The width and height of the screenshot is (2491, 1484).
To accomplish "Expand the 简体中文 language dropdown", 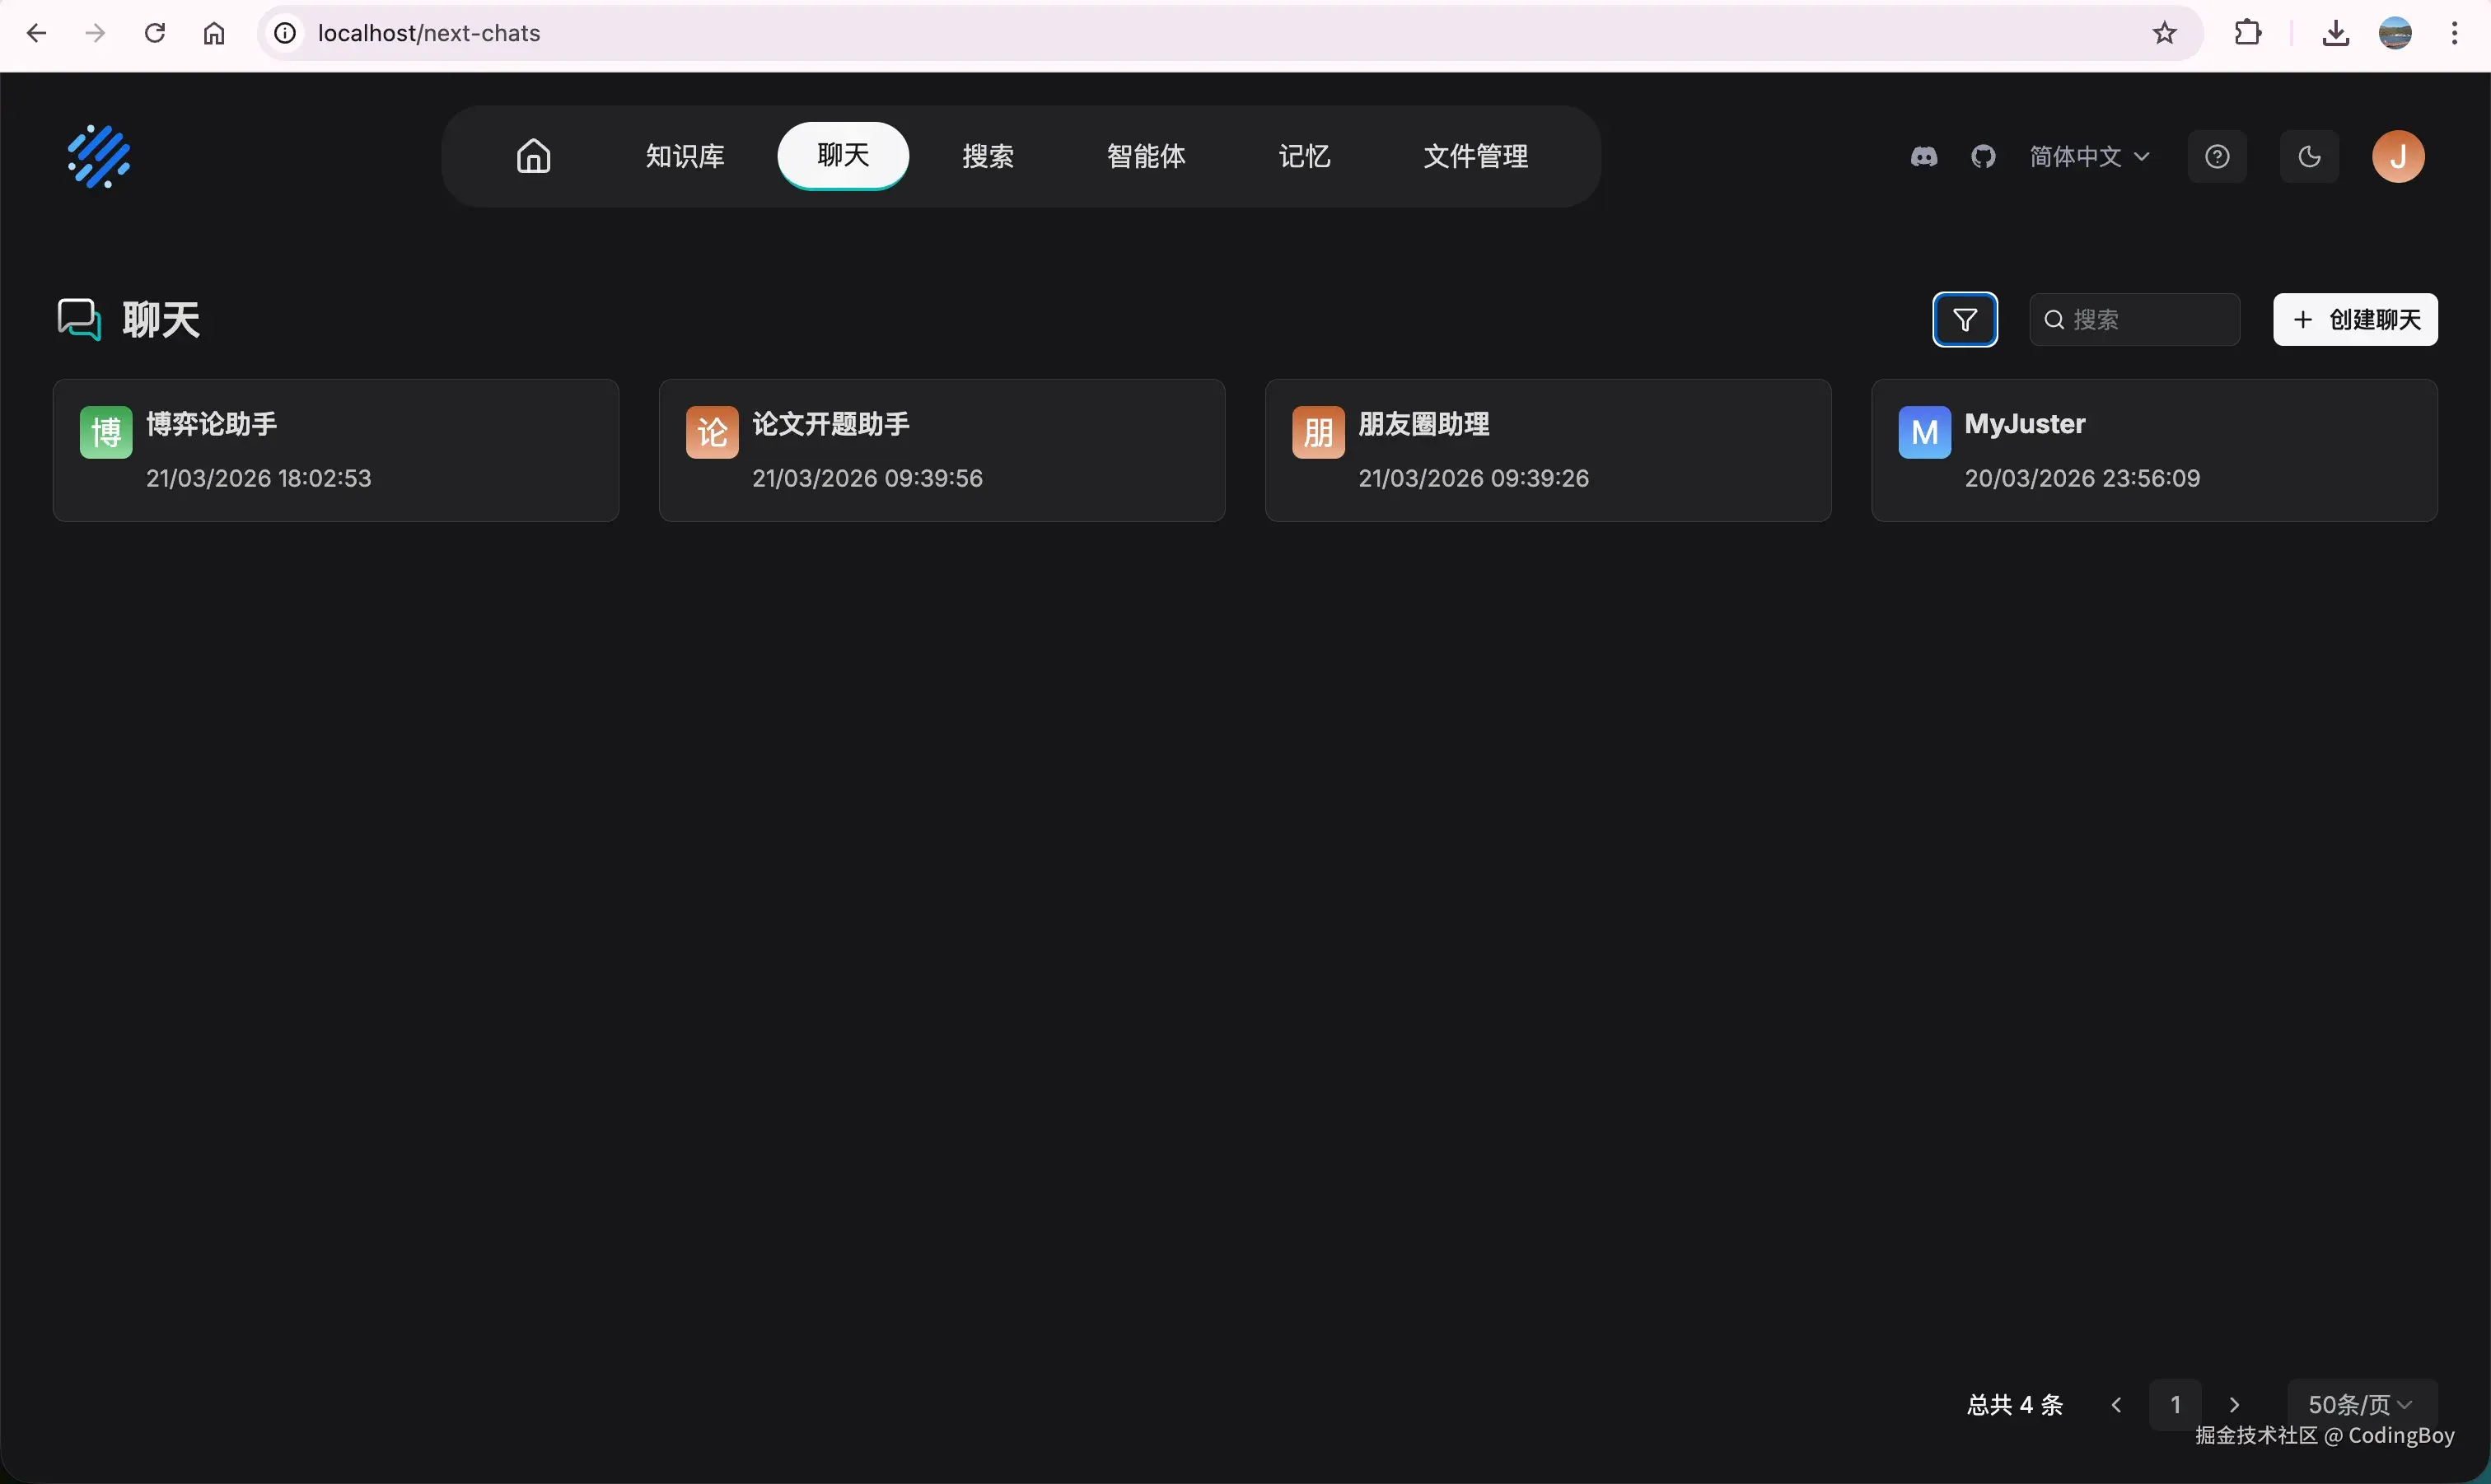I will coord(2088,157).
